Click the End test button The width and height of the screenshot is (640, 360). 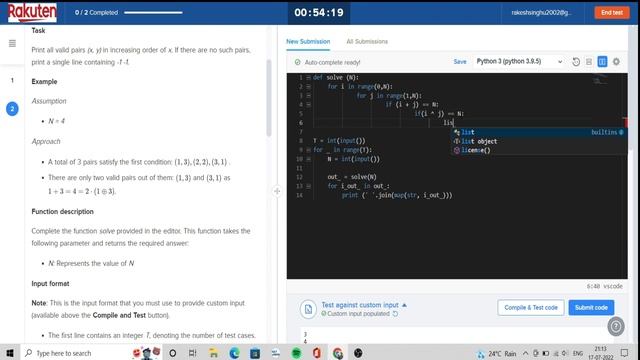612,13
